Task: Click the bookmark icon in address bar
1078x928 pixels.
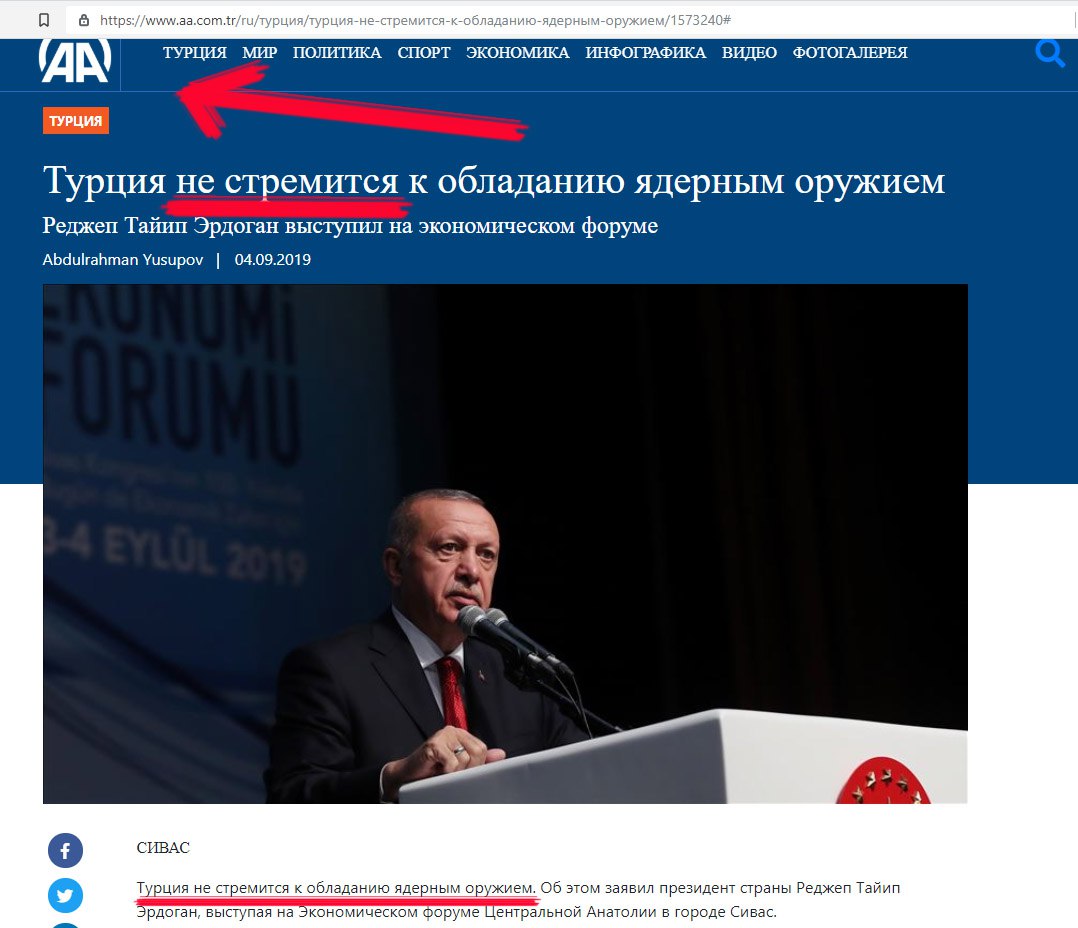Action: pos(44,20)
